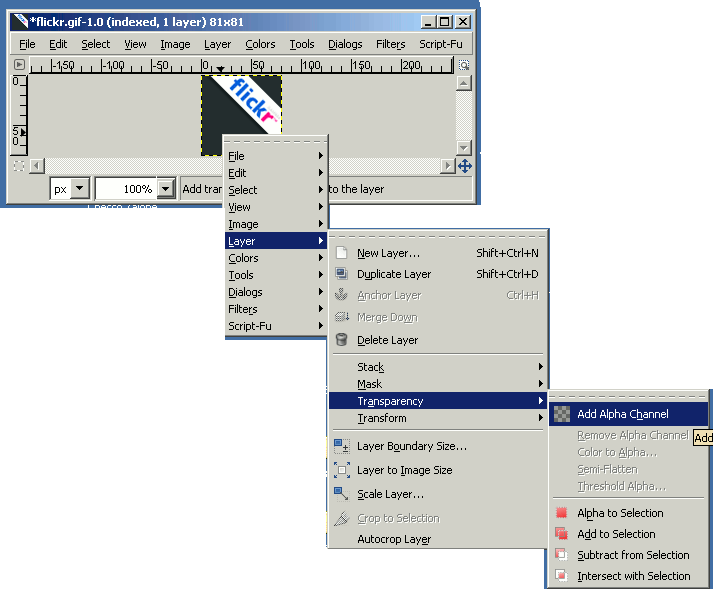This screenshot has height=589, width=713.
Task: Open the px unit dropdown
Action: click(x=80, y=188)
